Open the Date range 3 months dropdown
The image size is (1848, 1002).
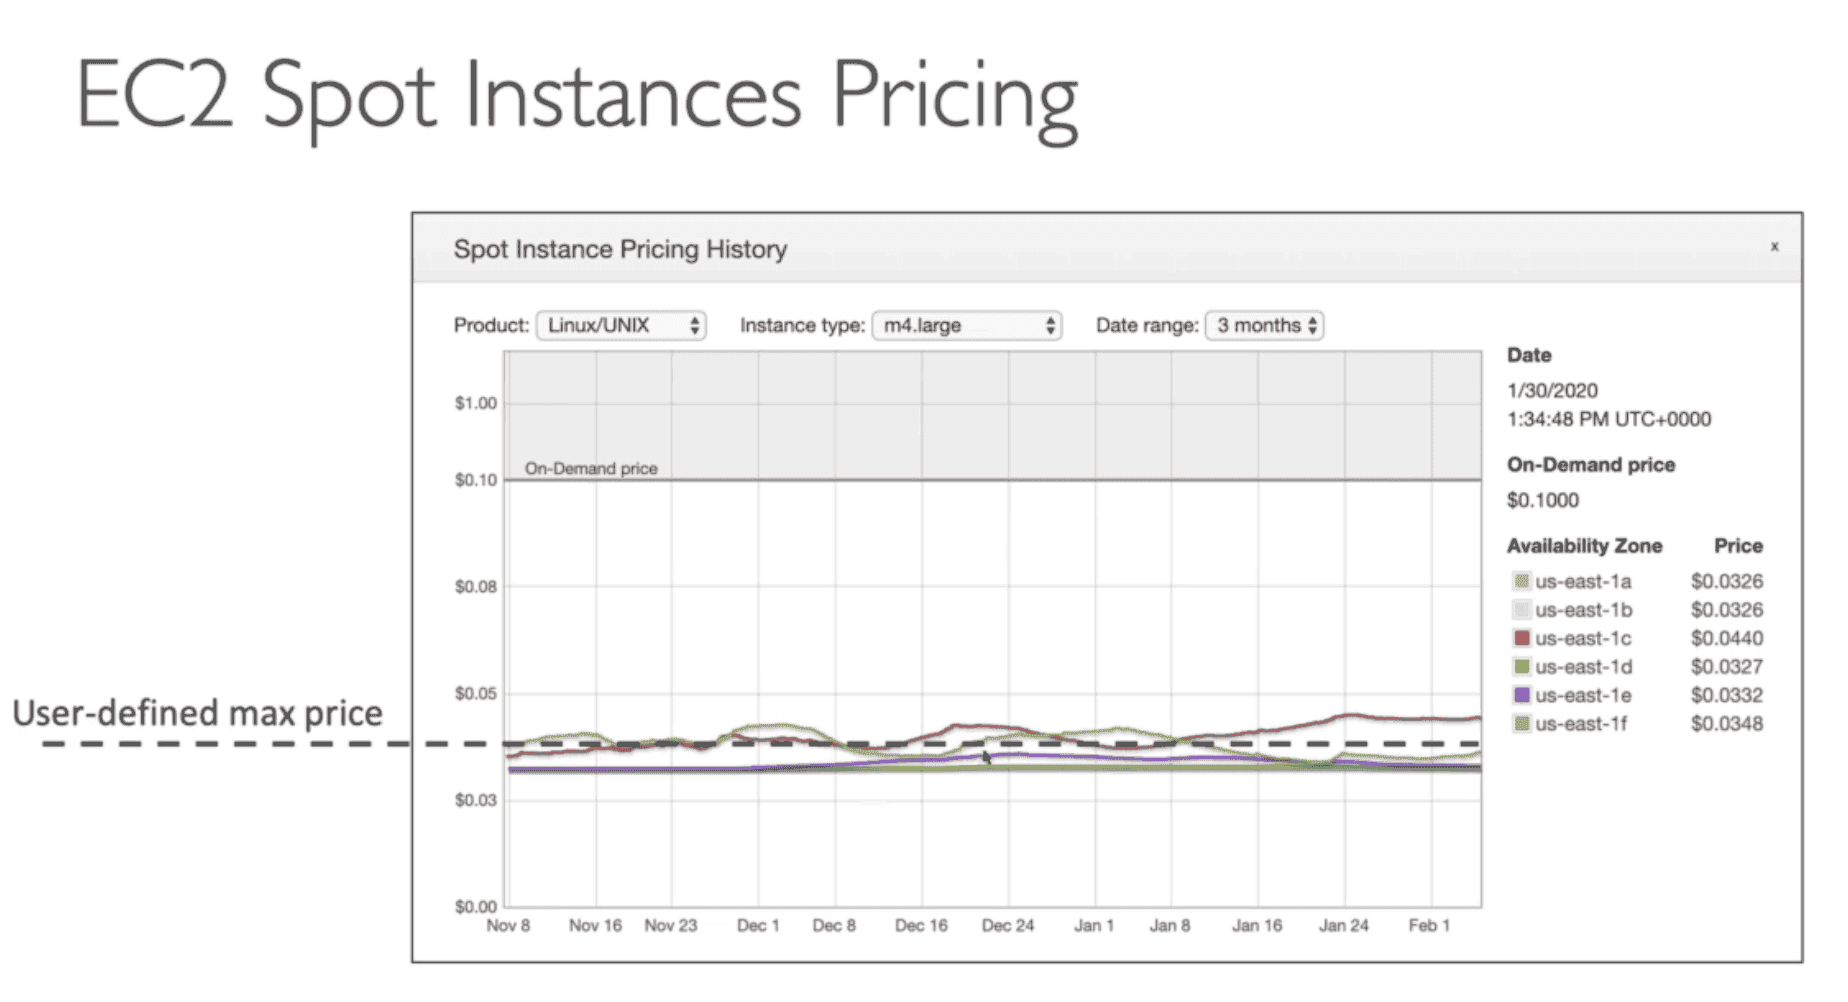coord(1264,326)
